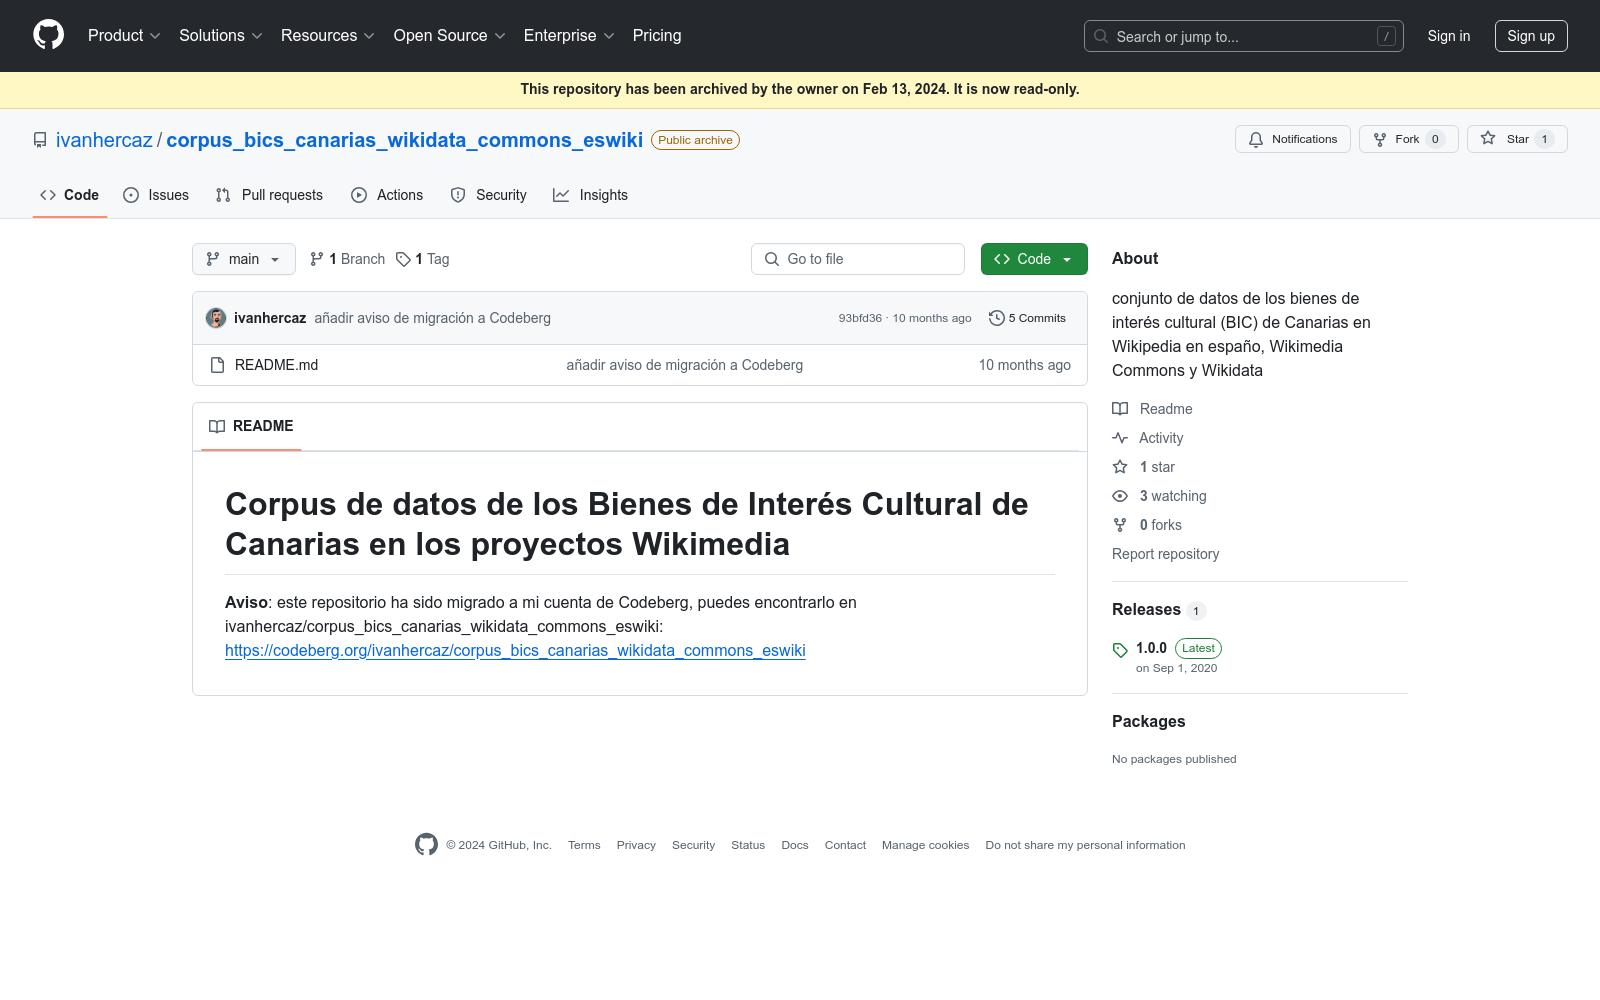View the 1 Branch link
The width and height of the screenshot is (1600, 1000).
click(x=347, y=259)
